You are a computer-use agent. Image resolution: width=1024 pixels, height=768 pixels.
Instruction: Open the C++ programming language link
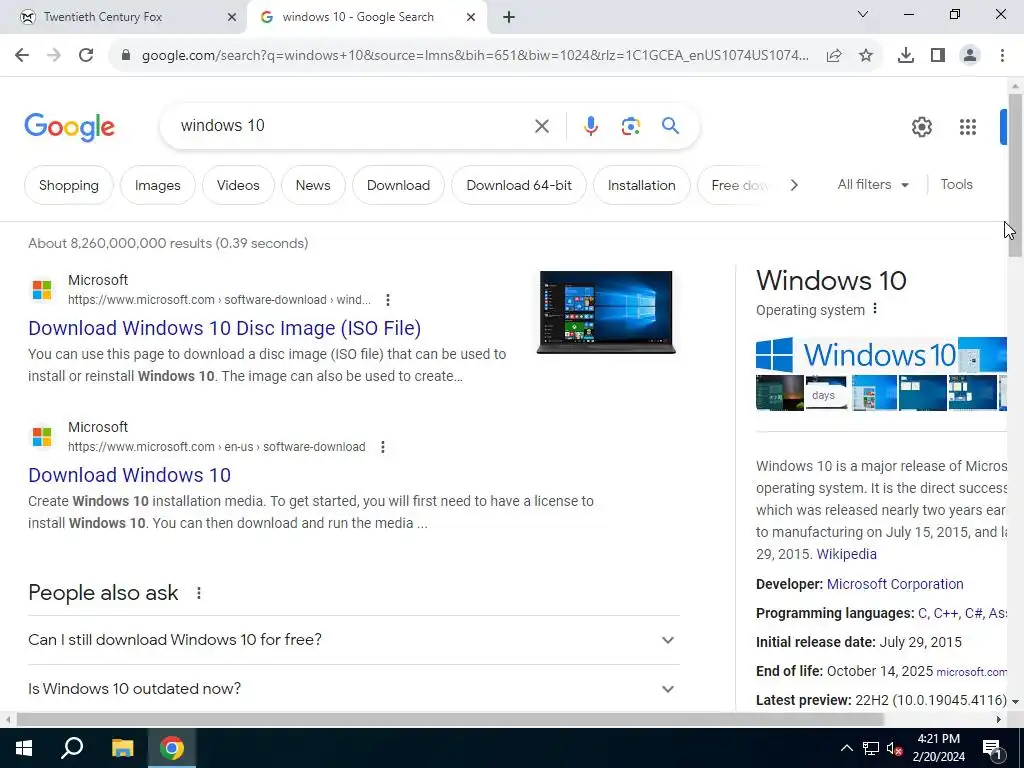946,613
